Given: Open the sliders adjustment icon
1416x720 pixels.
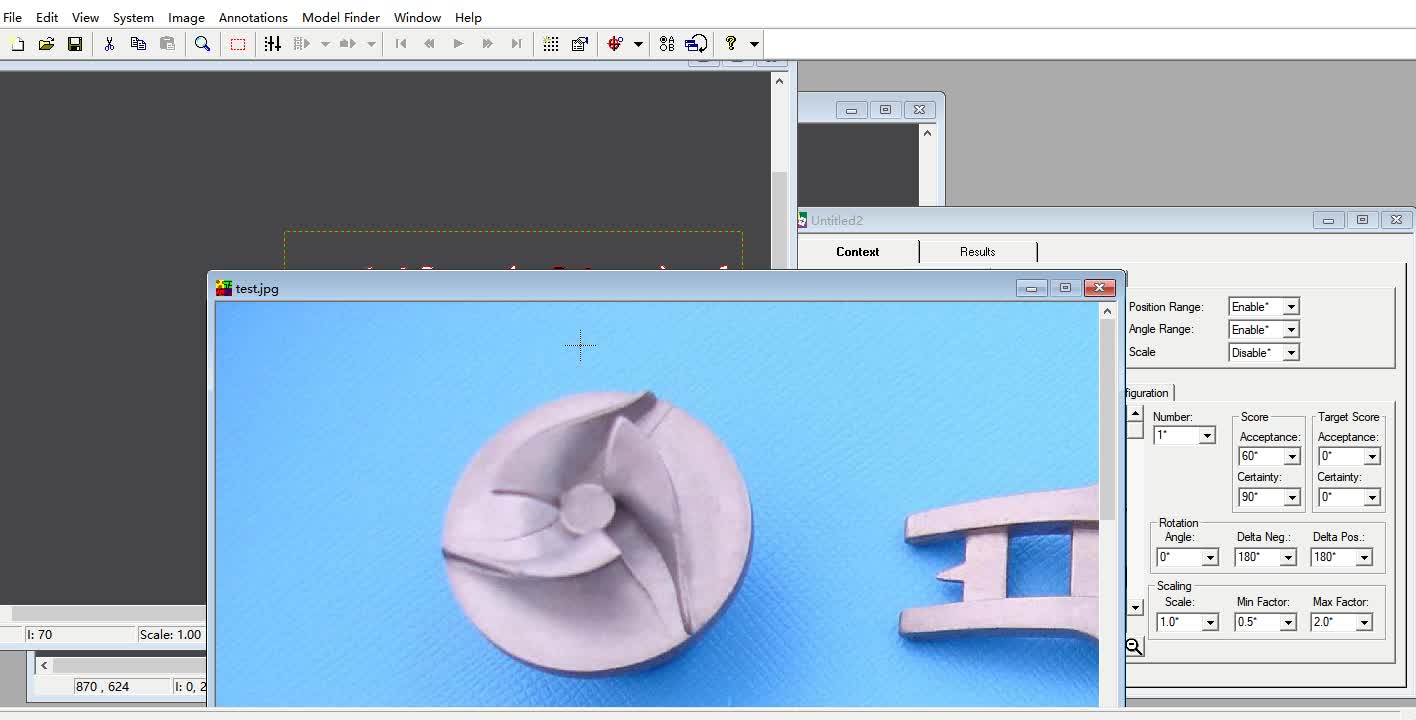Looking at the screenshot, I should (x=273, y=44).
